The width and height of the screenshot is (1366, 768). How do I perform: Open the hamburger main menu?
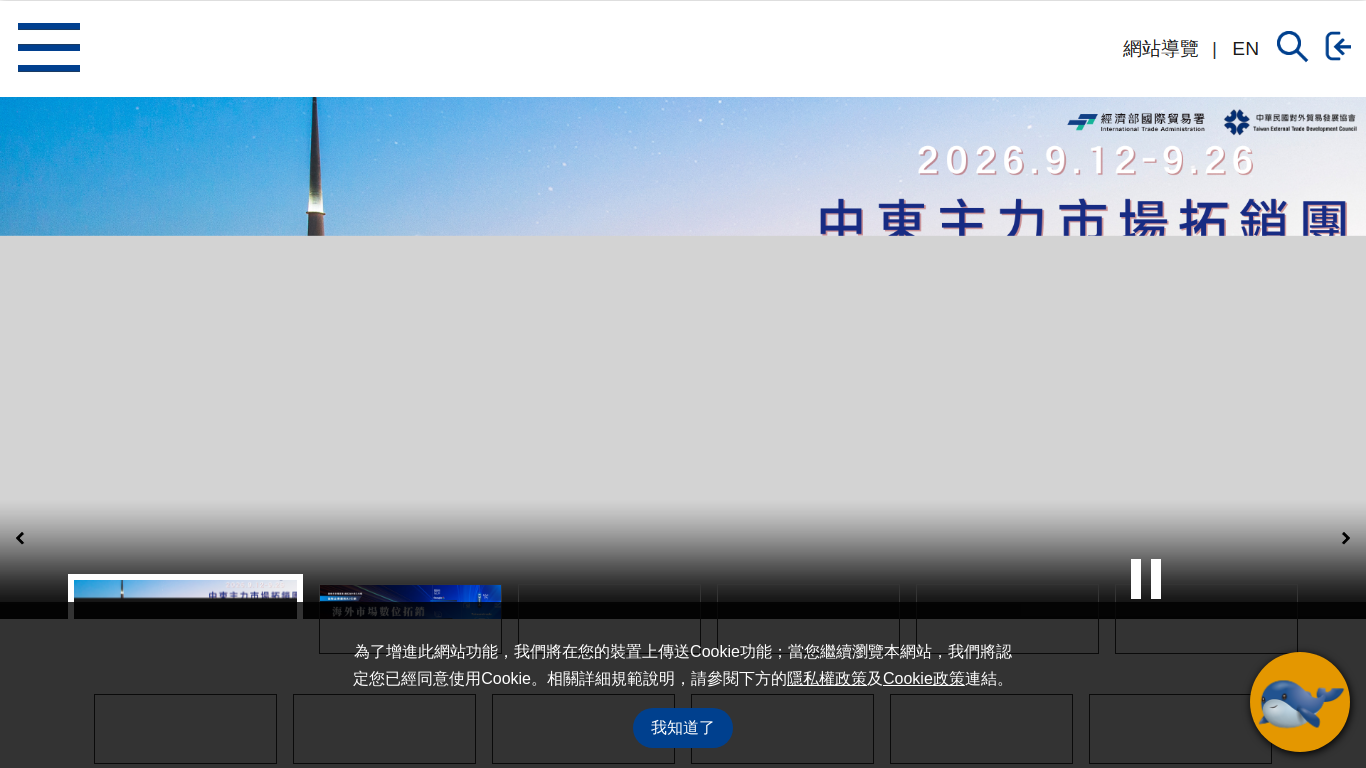[x=49, y=48]
